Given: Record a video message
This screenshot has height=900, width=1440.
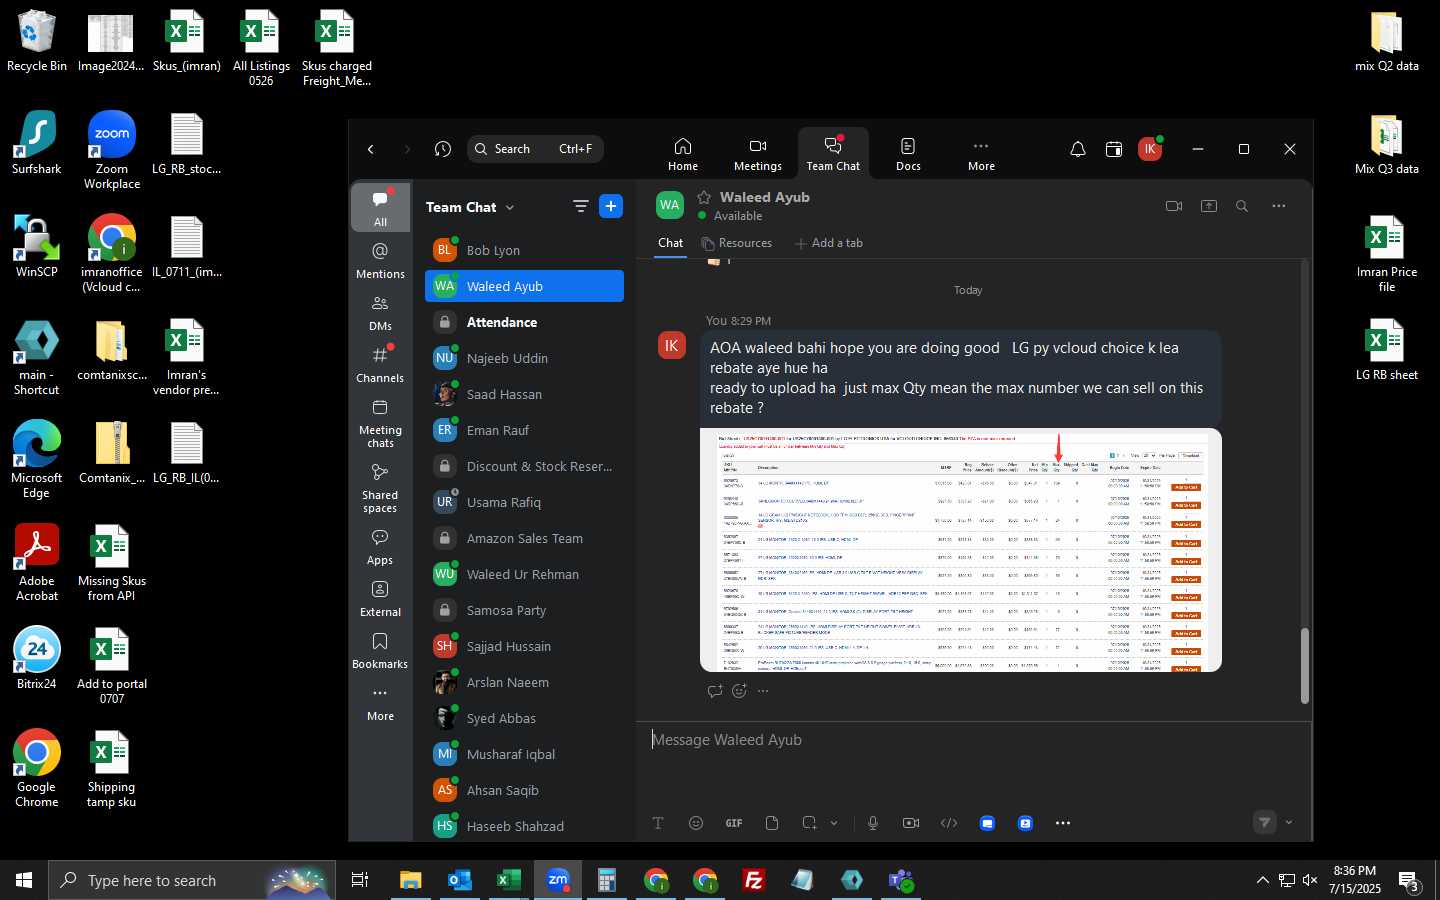Looking at the screenshot, I should [x=911, y=823].
